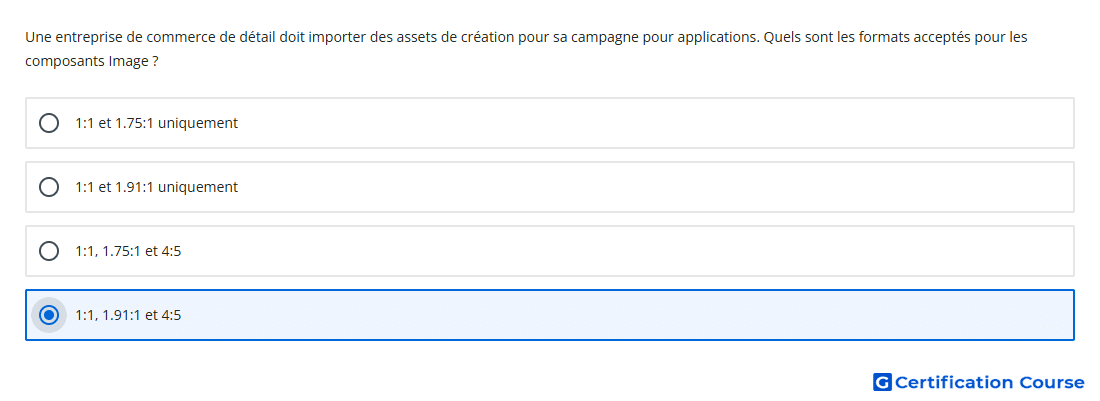Click the selected "1:1, 1.91:1 et 4:5" radio
Viewport: 1100px width, 401px height.
tap(49, 315)
